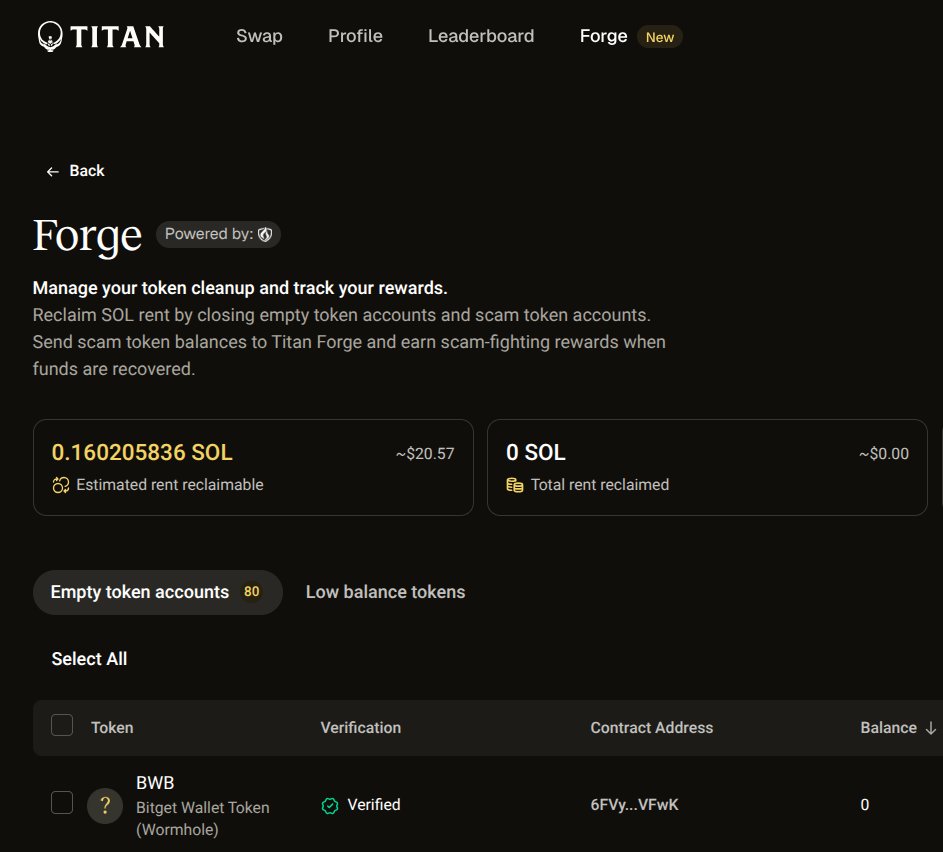Open the Leaderboard page
The height and width of the screenshot is (852, 943).
[481, 36]
